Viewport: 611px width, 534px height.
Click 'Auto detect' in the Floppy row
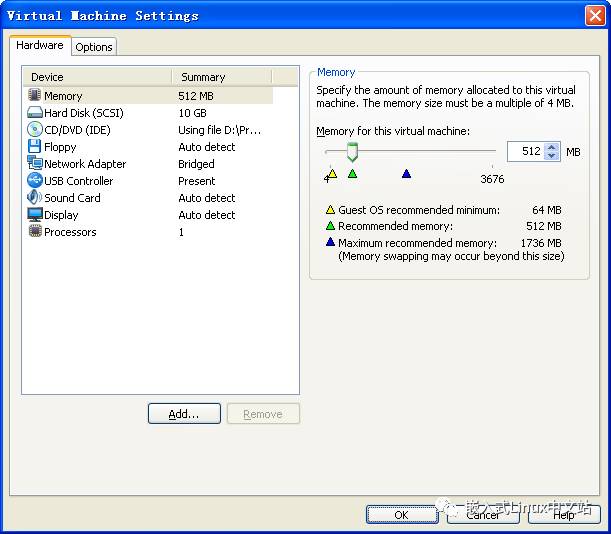point(207,147)
